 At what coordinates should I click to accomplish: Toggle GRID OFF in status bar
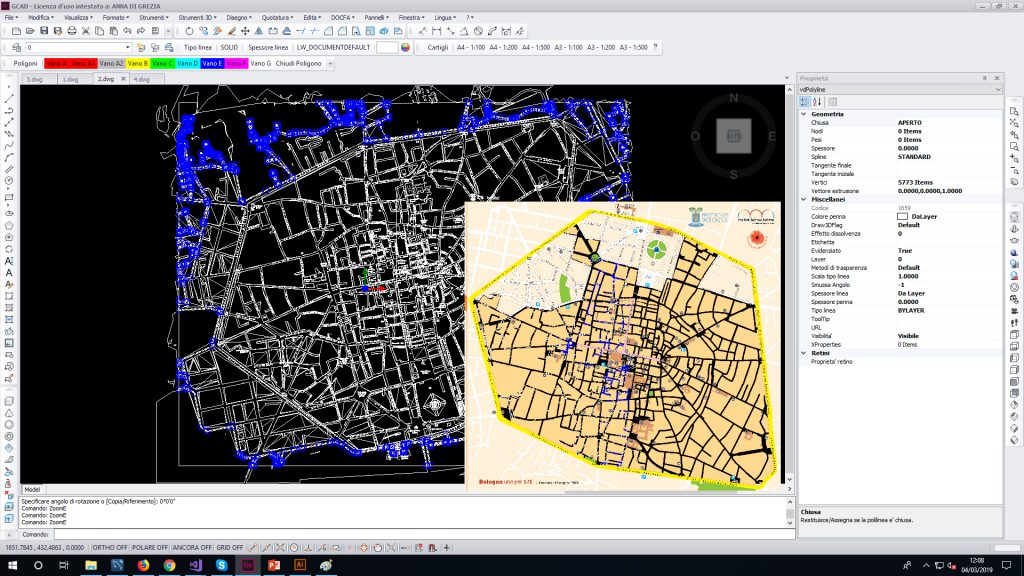click(x=230, y=548)
